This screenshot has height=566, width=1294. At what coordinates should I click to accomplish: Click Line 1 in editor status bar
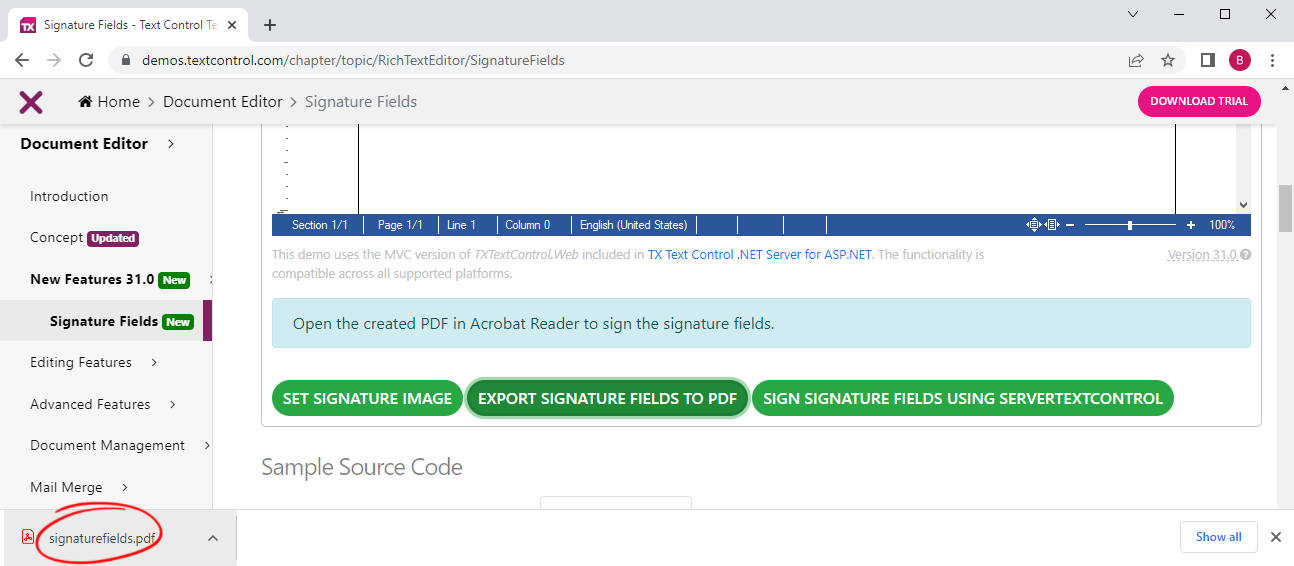[x=461, y=225]
